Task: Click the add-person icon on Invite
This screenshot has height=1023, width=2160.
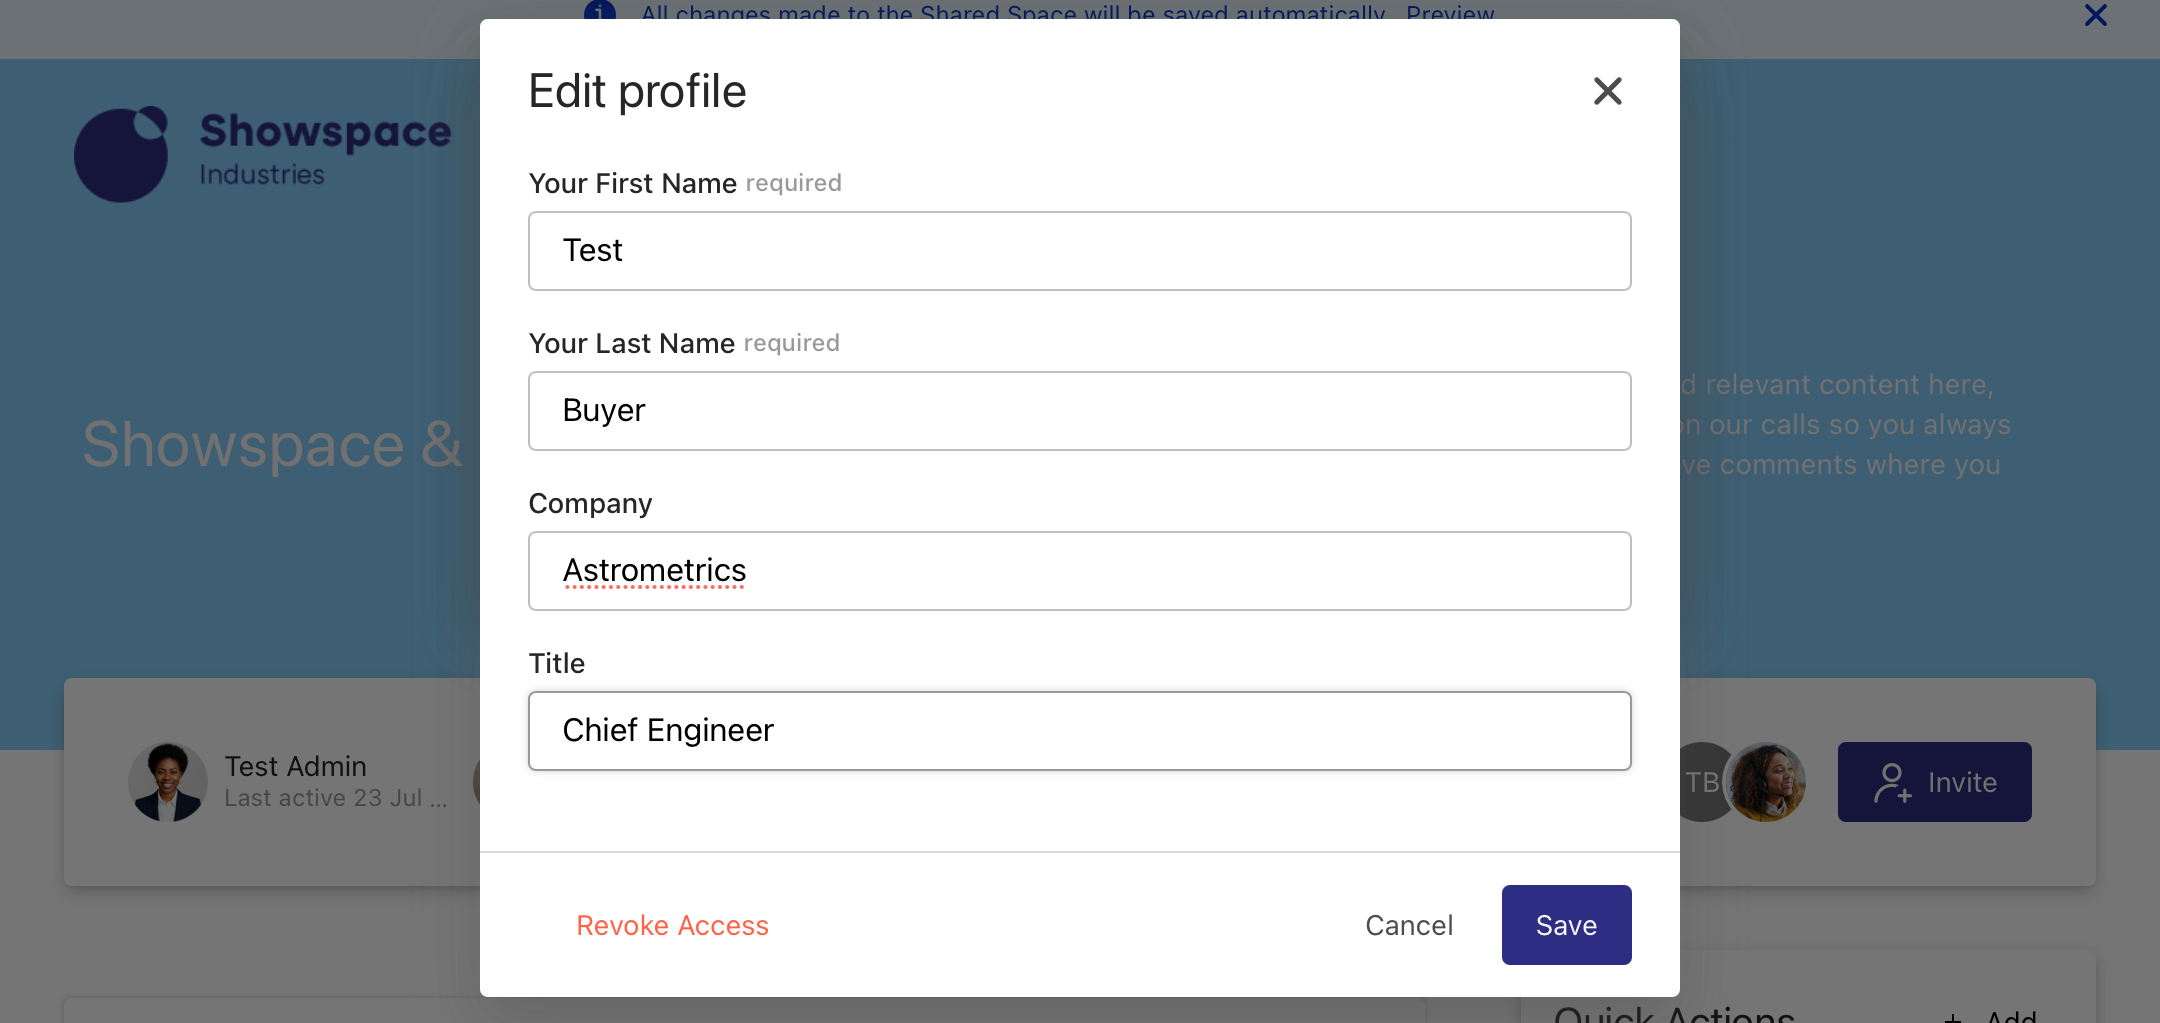Action: pos(1892,783)
